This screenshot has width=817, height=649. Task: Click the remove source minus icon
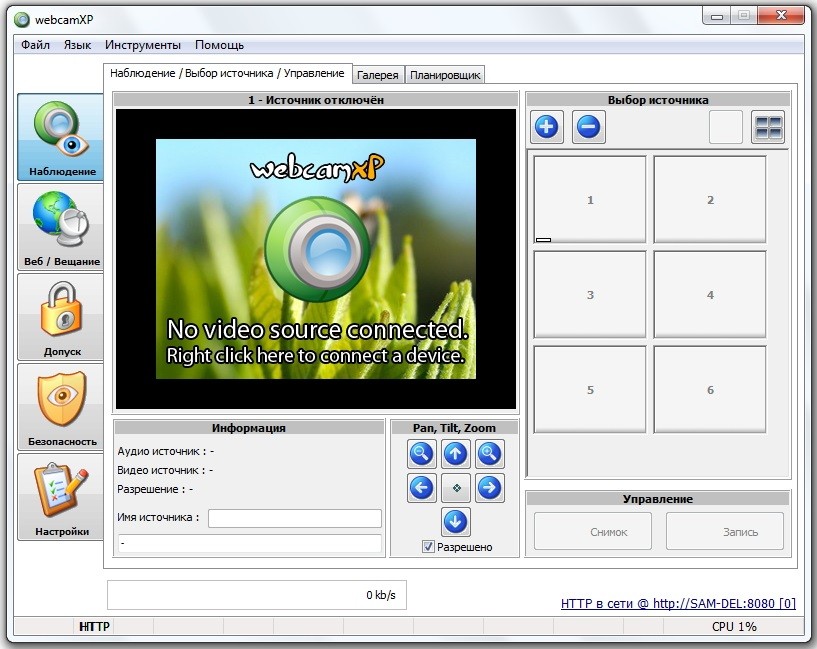(589, 127)
